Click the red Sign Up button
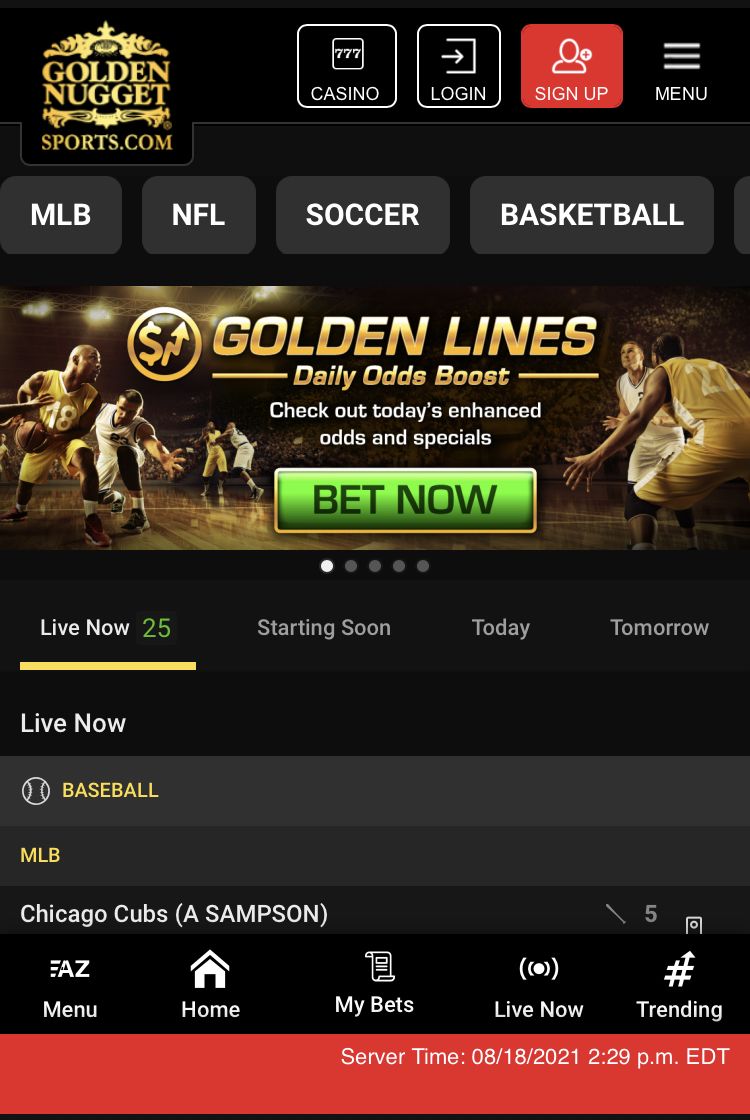The width and height of the screenshot is (750, 1120). pos(571,66)
